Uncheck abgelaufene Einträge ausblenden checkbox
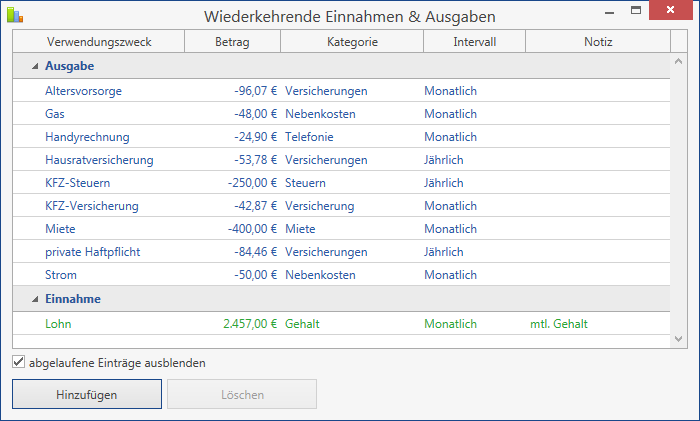 [19, 362]
